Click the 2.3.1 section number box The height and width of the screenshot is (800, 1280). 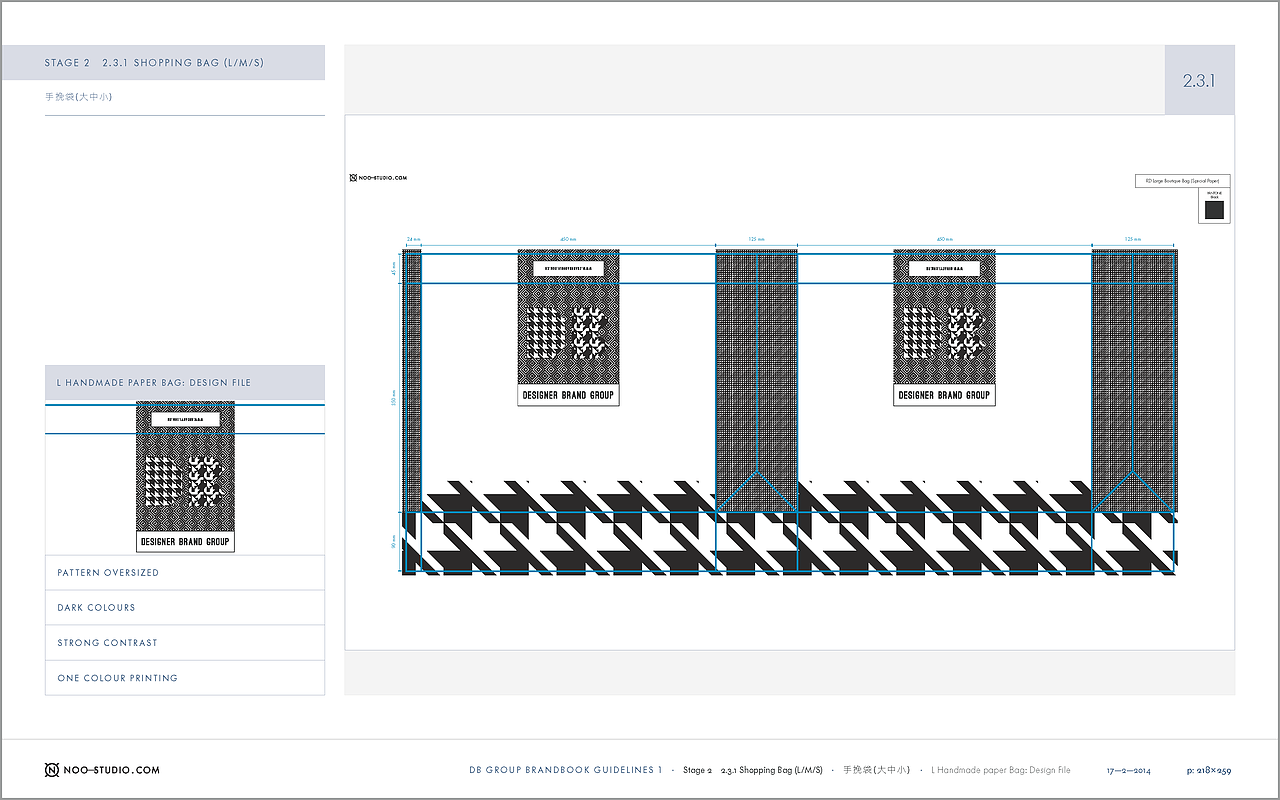click(x=1200, y=81)
